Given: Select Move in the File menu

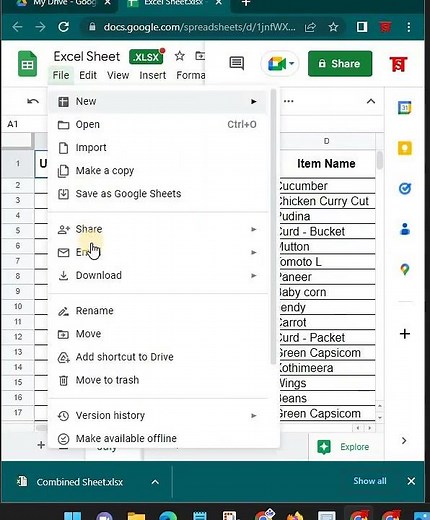Looking at the screenshot, I should 158,334.
